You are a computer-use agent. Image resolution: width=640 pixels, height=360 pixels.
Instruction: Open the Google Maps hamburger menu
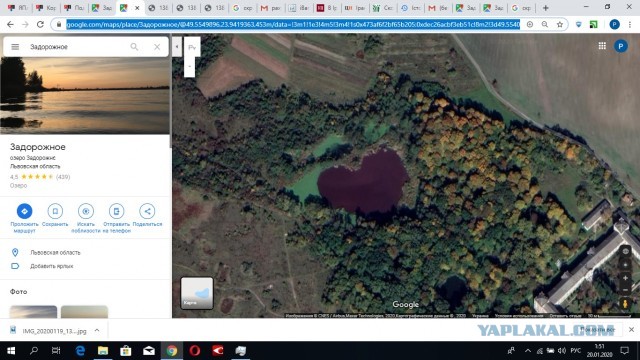click(15, 47)
